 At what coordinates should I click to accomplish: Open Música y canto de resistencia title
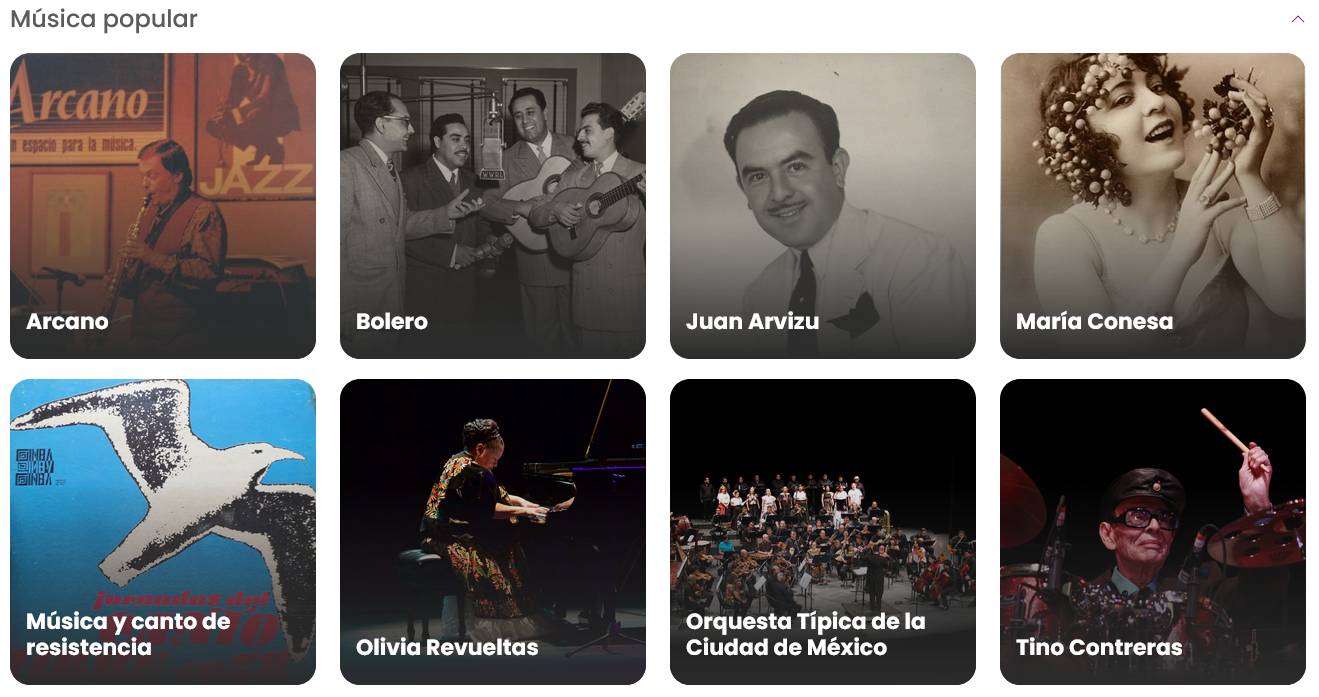tap(128, 634)
